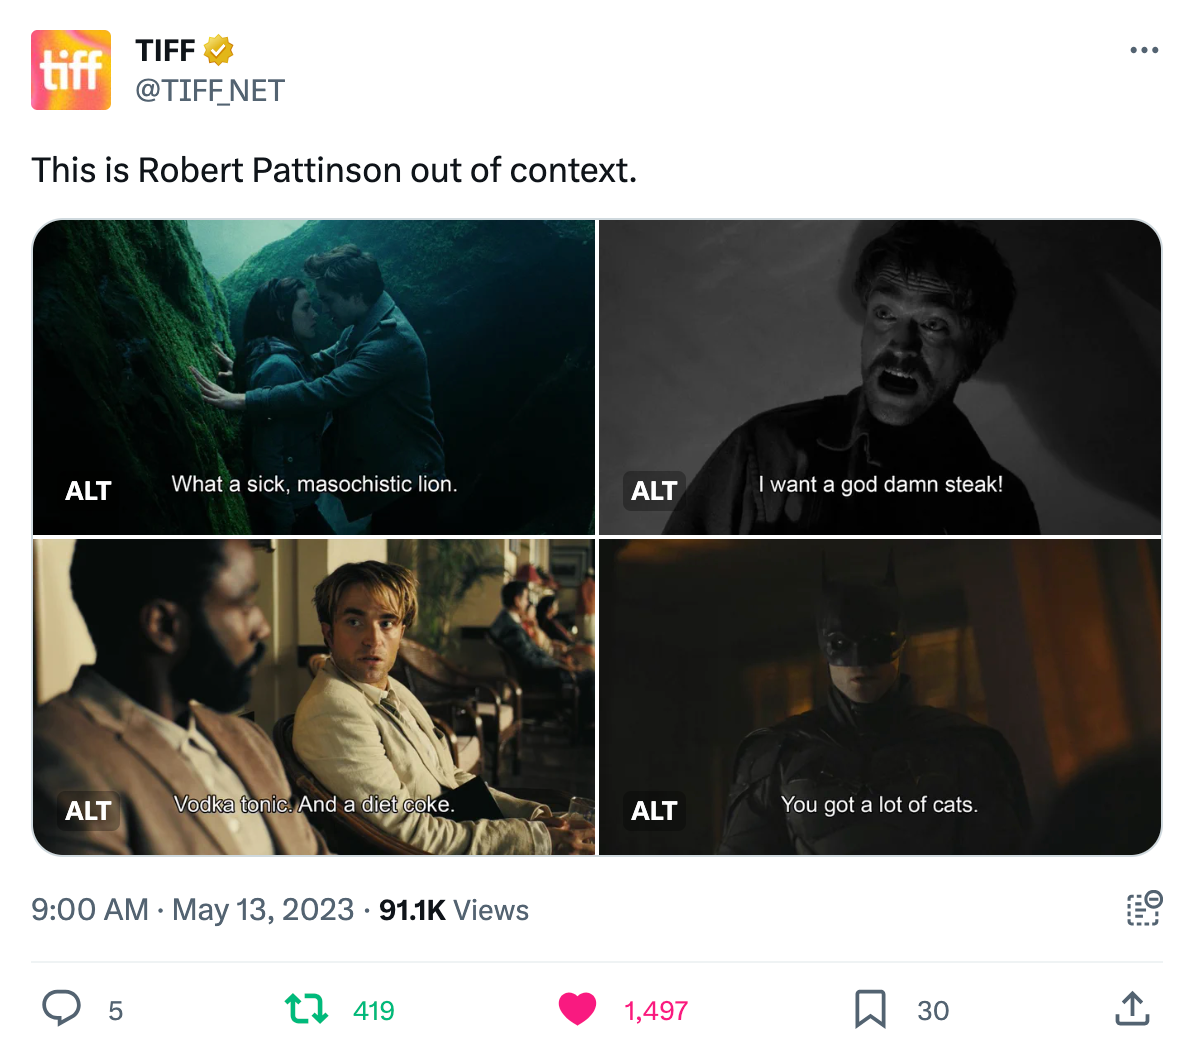Open the black-and-white steak scene image
Screen dimensions: 1192x1054
tap(880, 377)
